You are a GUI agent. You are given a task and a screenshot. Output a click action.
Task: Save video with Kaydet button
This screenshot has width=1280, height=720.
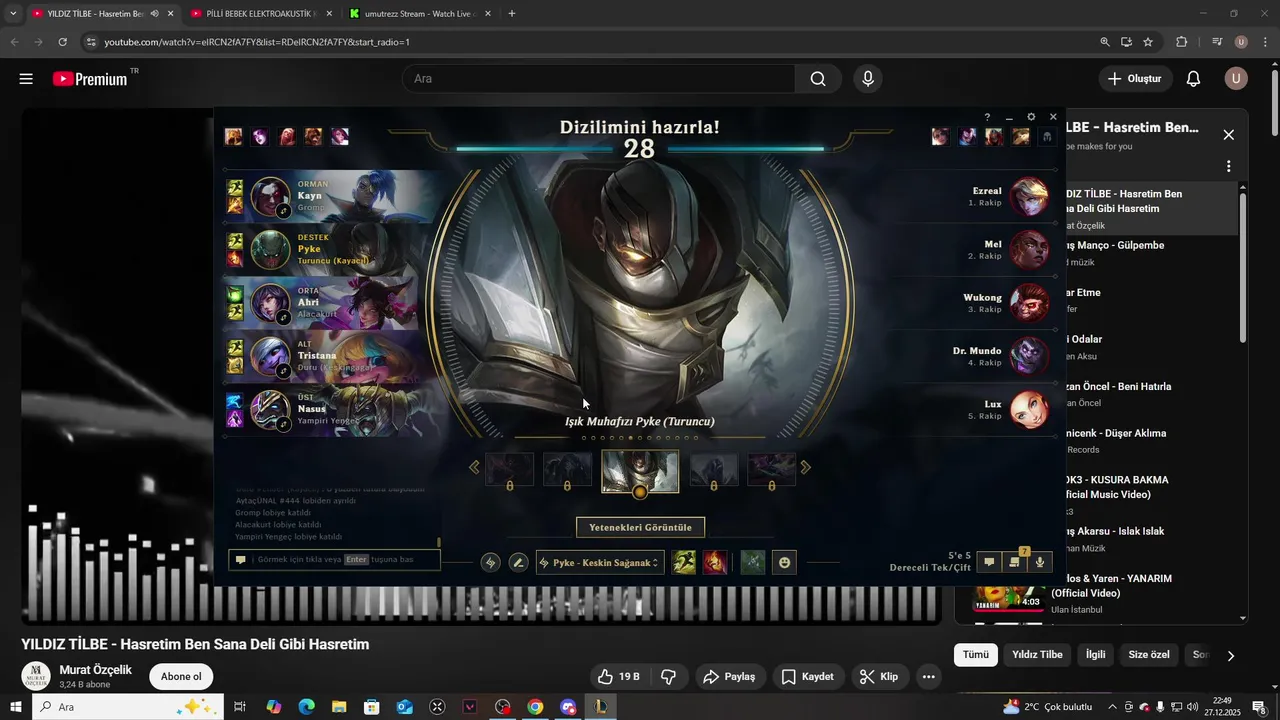point(807,677)
